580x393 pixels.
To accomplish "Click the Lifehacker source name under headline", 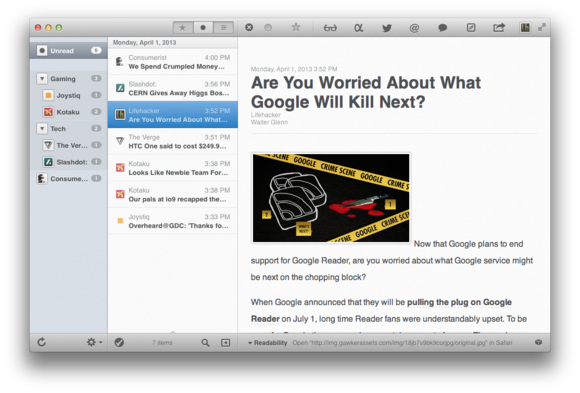I will click(x=266, y=115).
